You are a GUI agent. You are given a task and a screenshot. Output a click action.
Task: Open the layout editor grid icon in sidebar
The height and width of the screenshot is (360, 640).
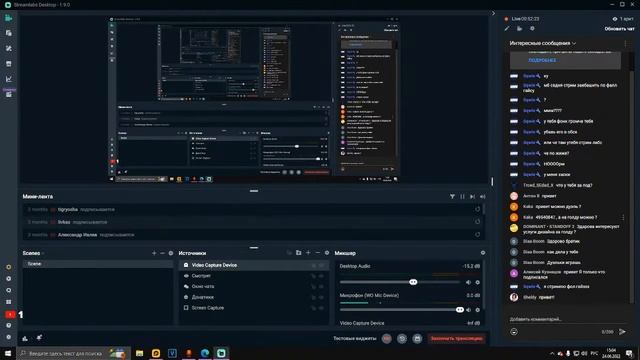click(9, 302)
